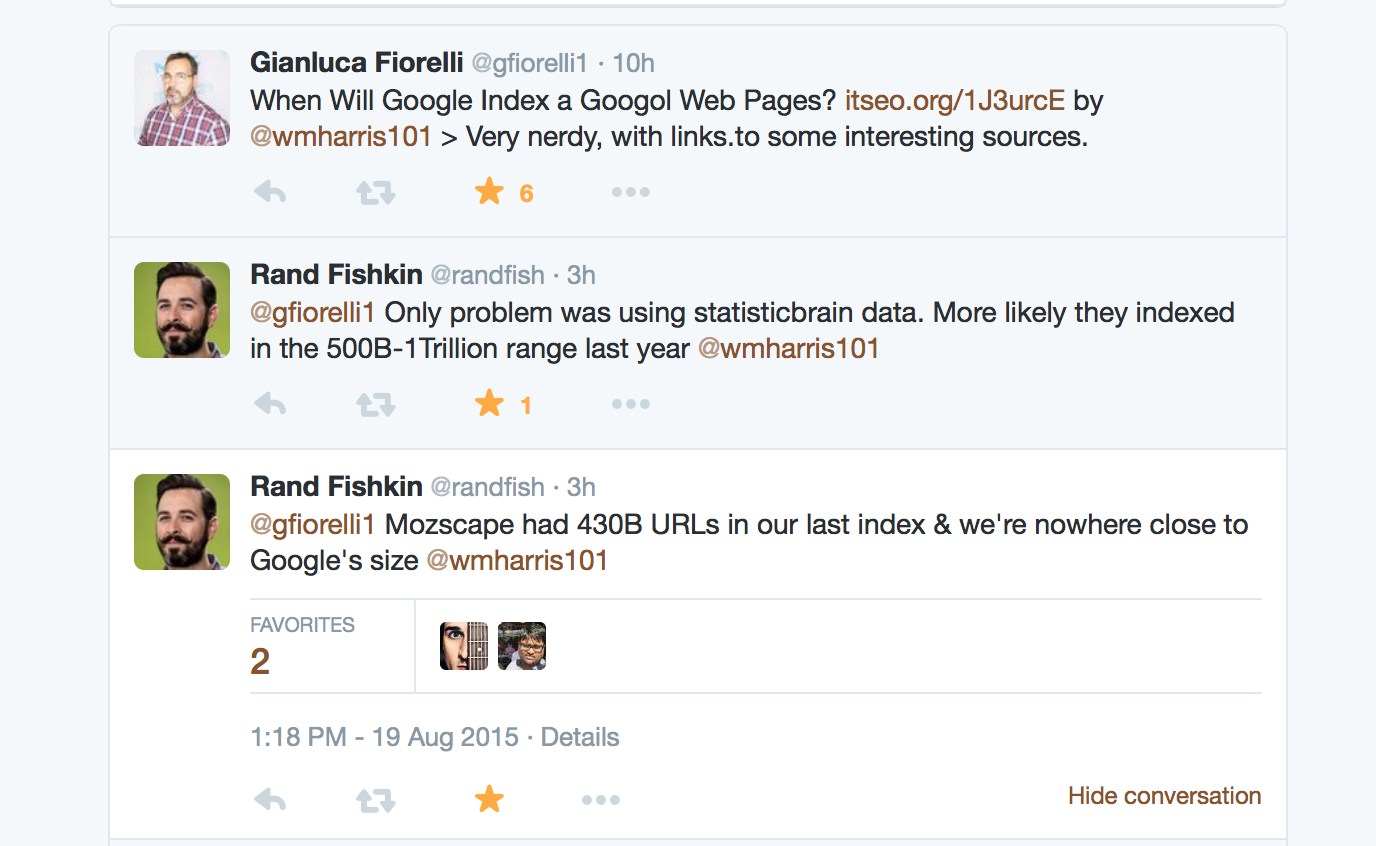This screenshot has width=1376, height=846.
Task: Click favorite count 1 on statisticbrain tweet
Action: click(526, 406)
